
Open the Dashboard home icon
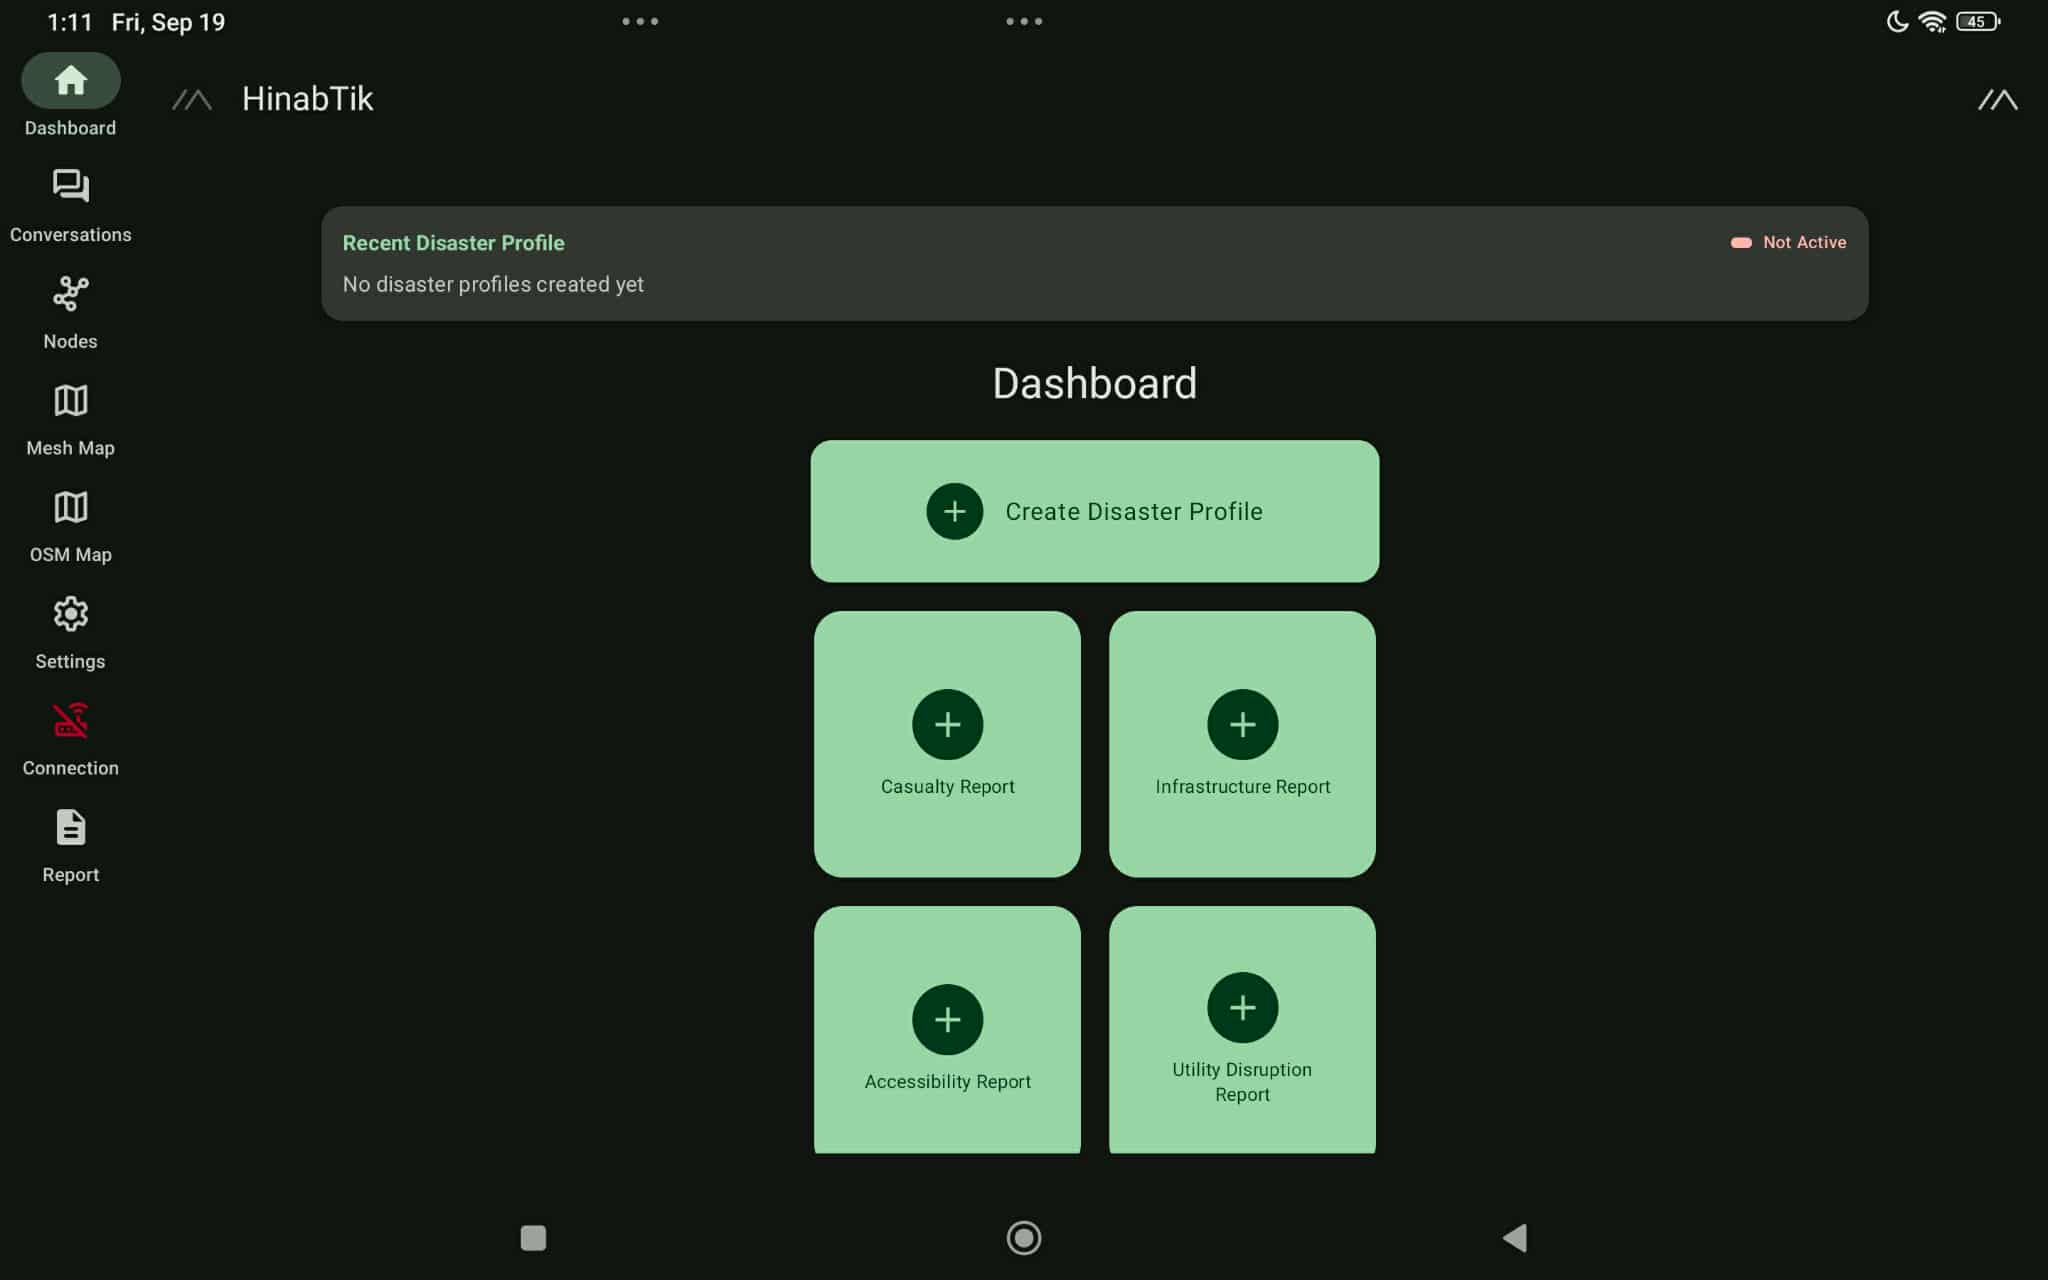click(x=70, y=81)
